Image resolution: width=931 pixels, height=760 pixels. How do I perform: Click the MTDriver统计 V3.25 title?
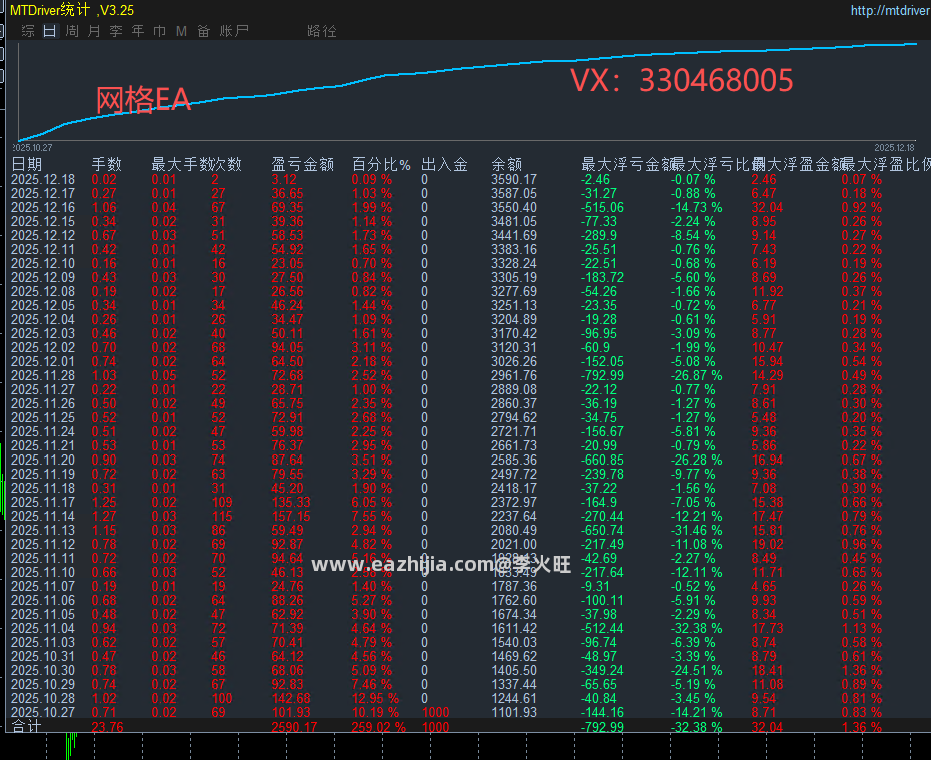point(72,10)
